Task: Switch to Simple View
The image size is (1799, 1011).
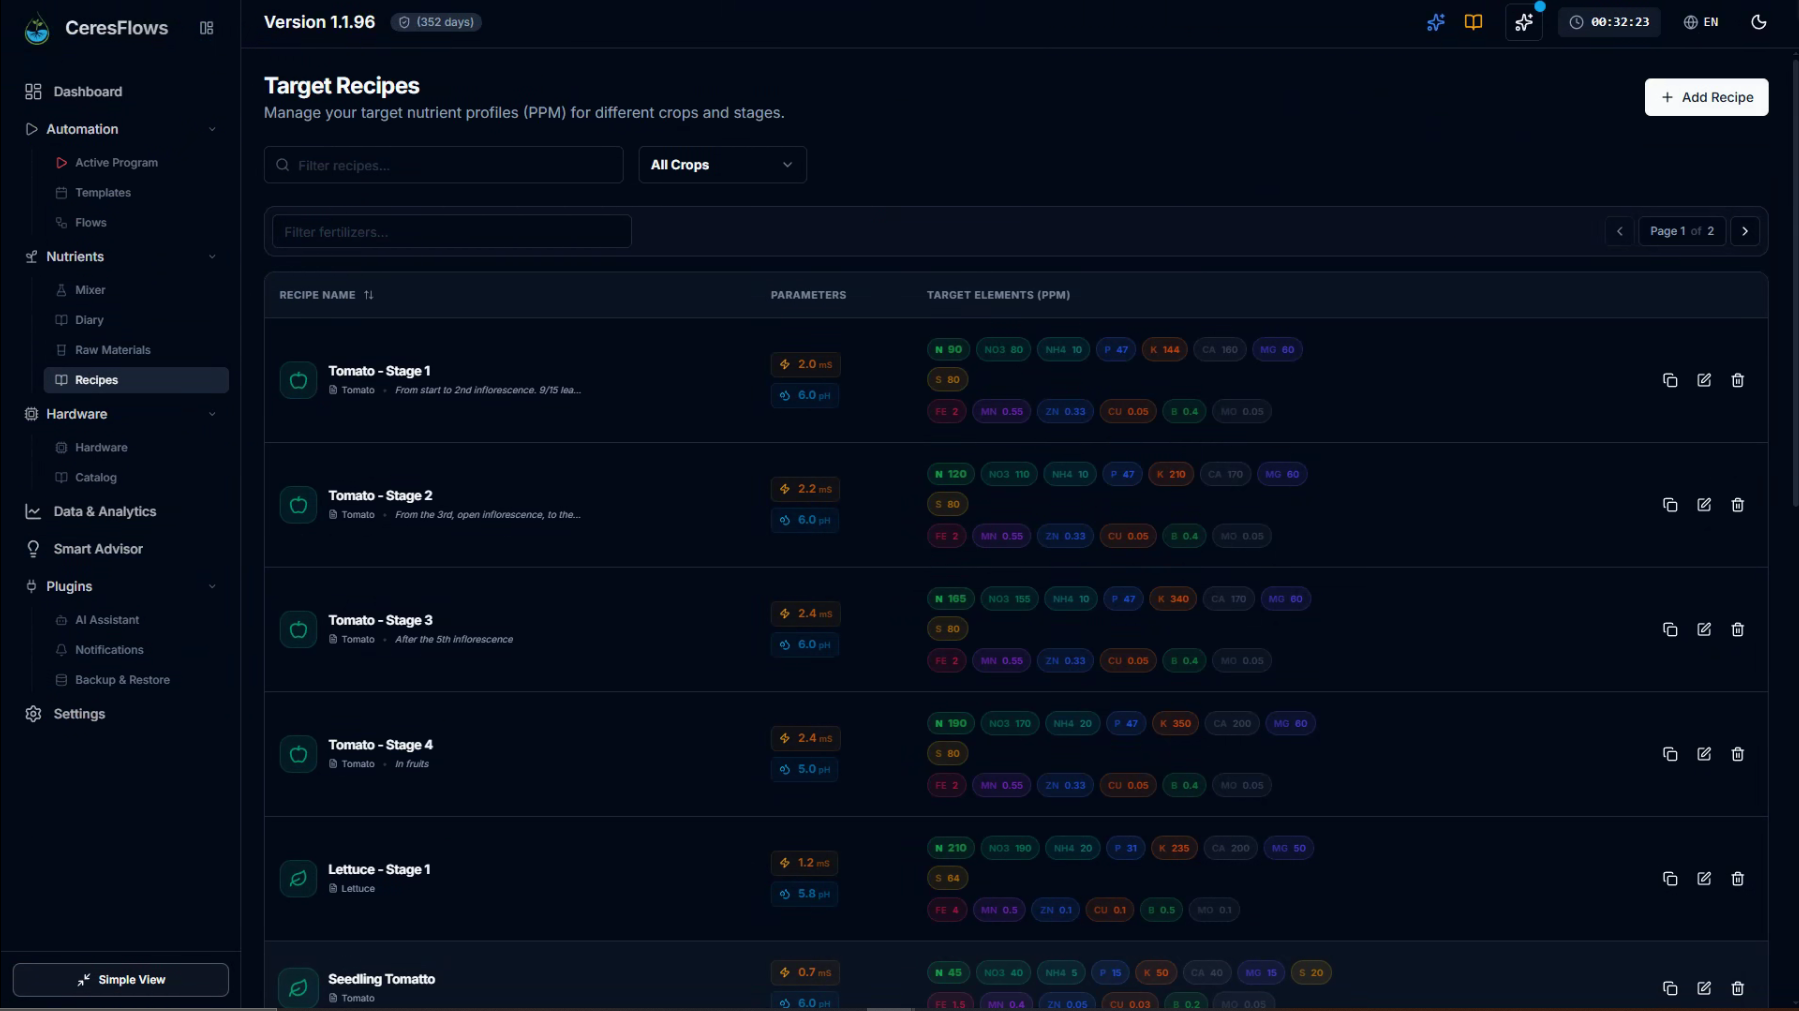Action: (x=121, y=980)
